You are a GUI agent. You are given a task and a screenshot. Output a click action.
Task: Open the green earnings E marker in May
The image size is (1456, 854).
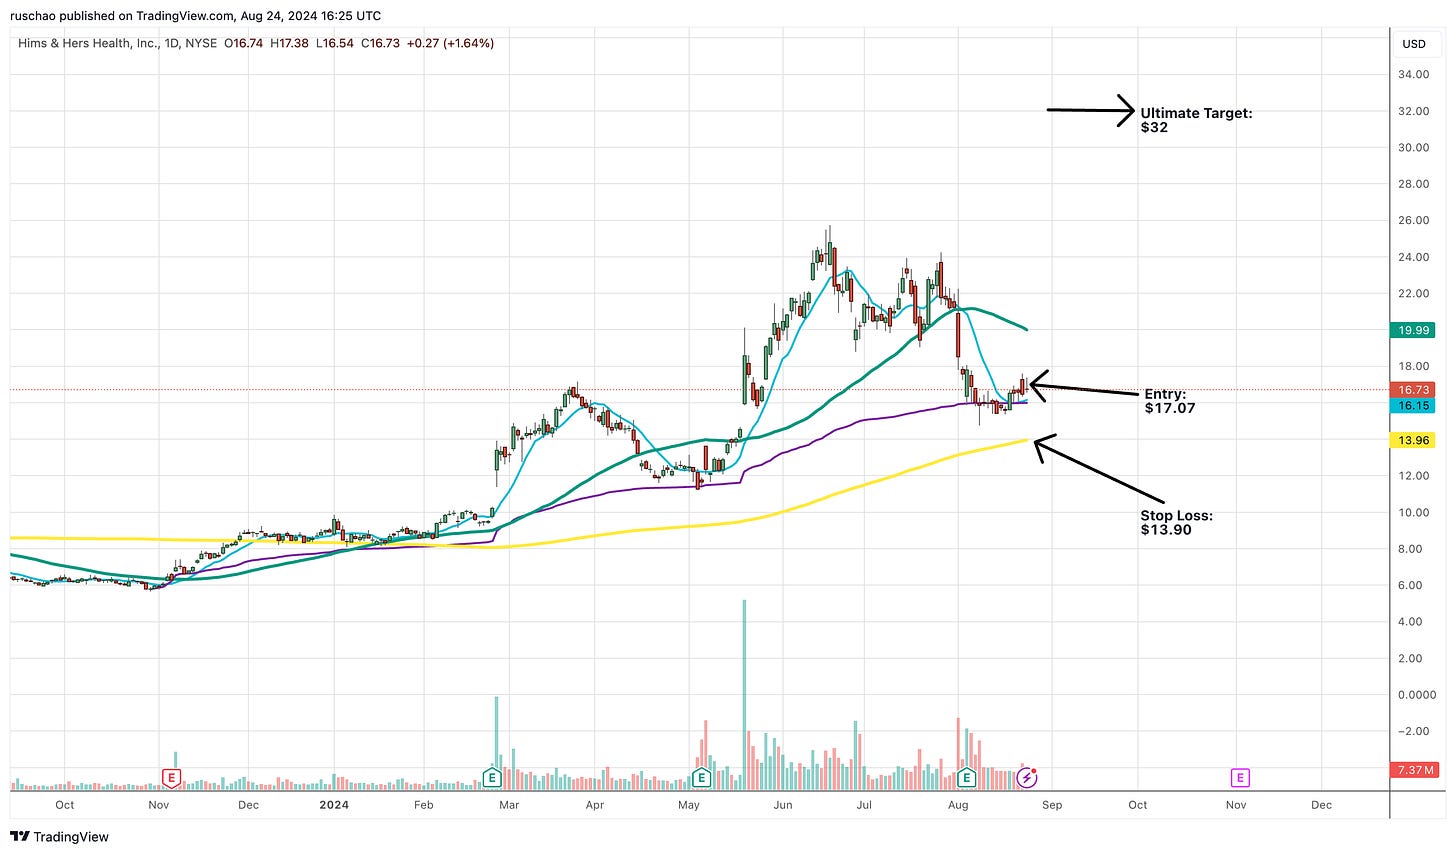click(701, 777)
